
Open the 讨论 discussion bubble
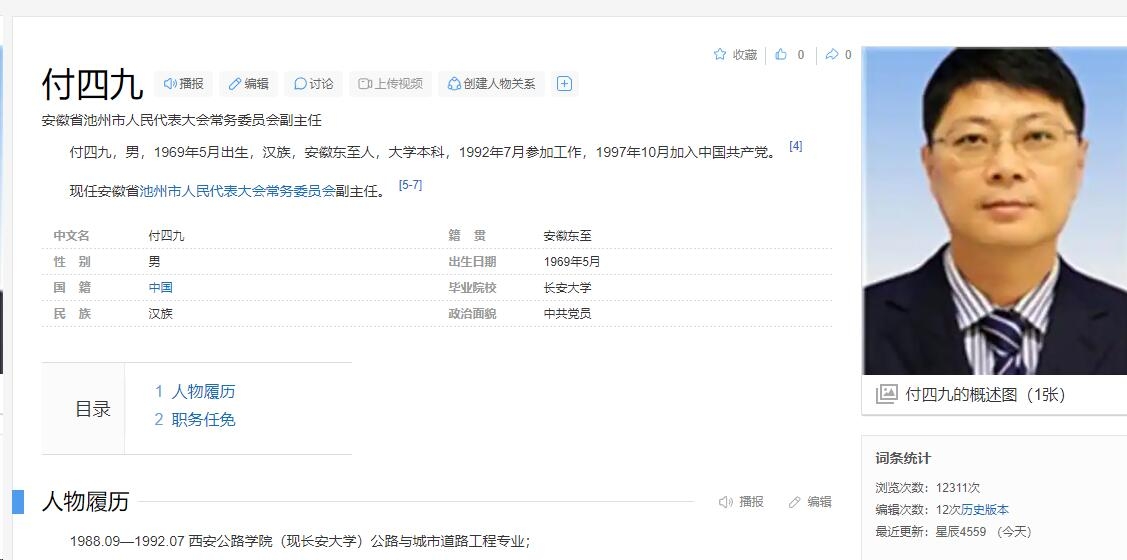(x=313, y=84)
